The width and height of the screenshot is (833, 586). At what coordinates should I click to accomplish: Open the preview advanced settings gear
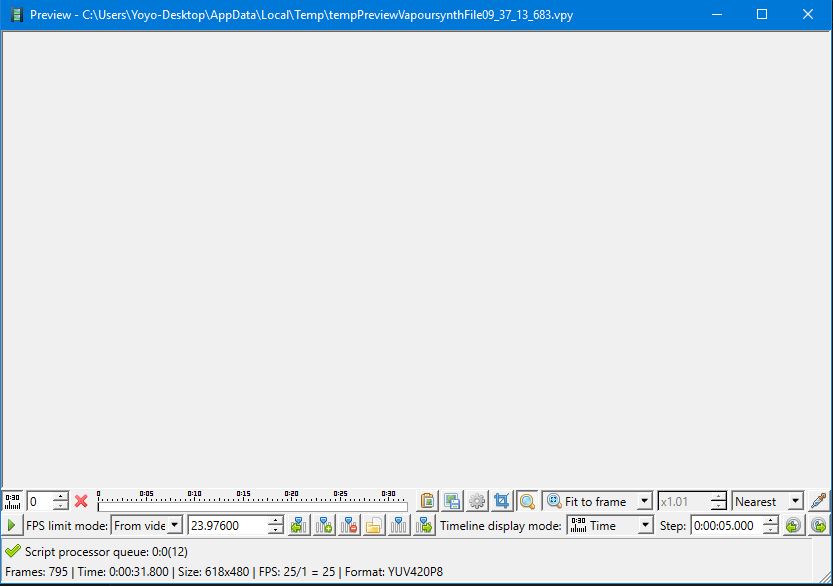pyautogui.click(x=477, y=501)
